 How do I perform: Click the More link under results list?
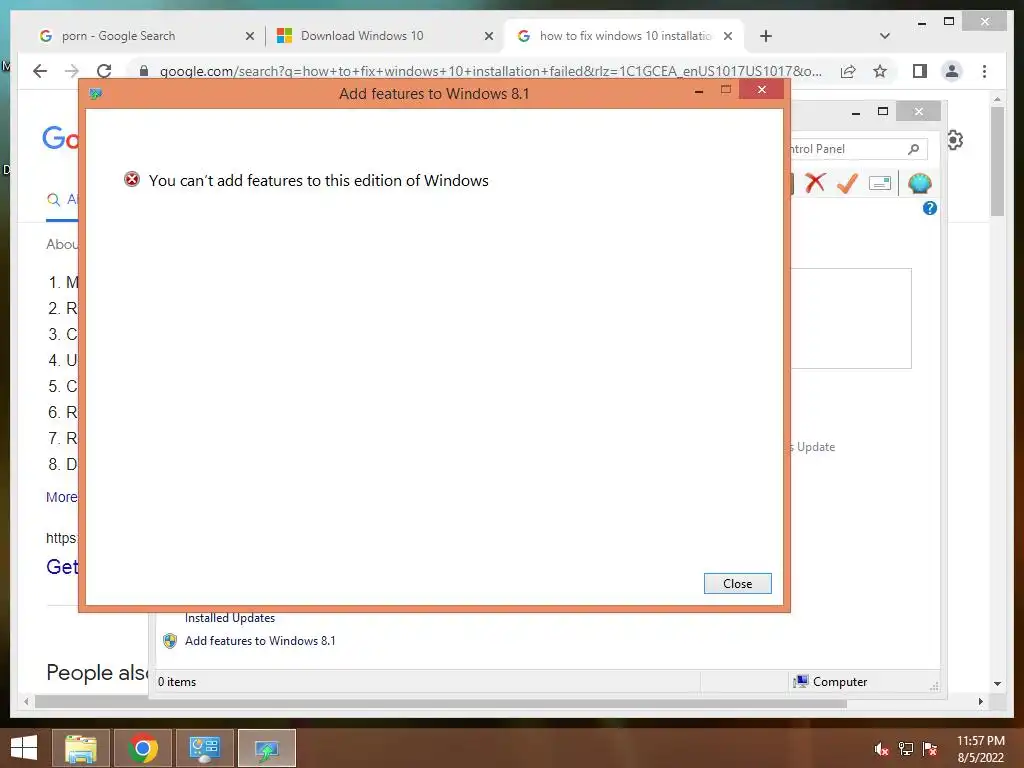click(61, 497)
